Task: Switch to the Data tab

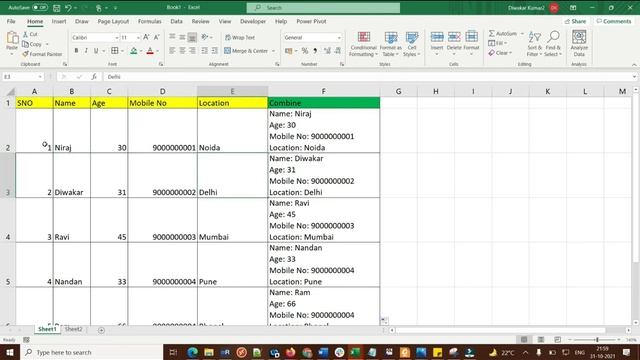Action: click(x=176, y=21)
